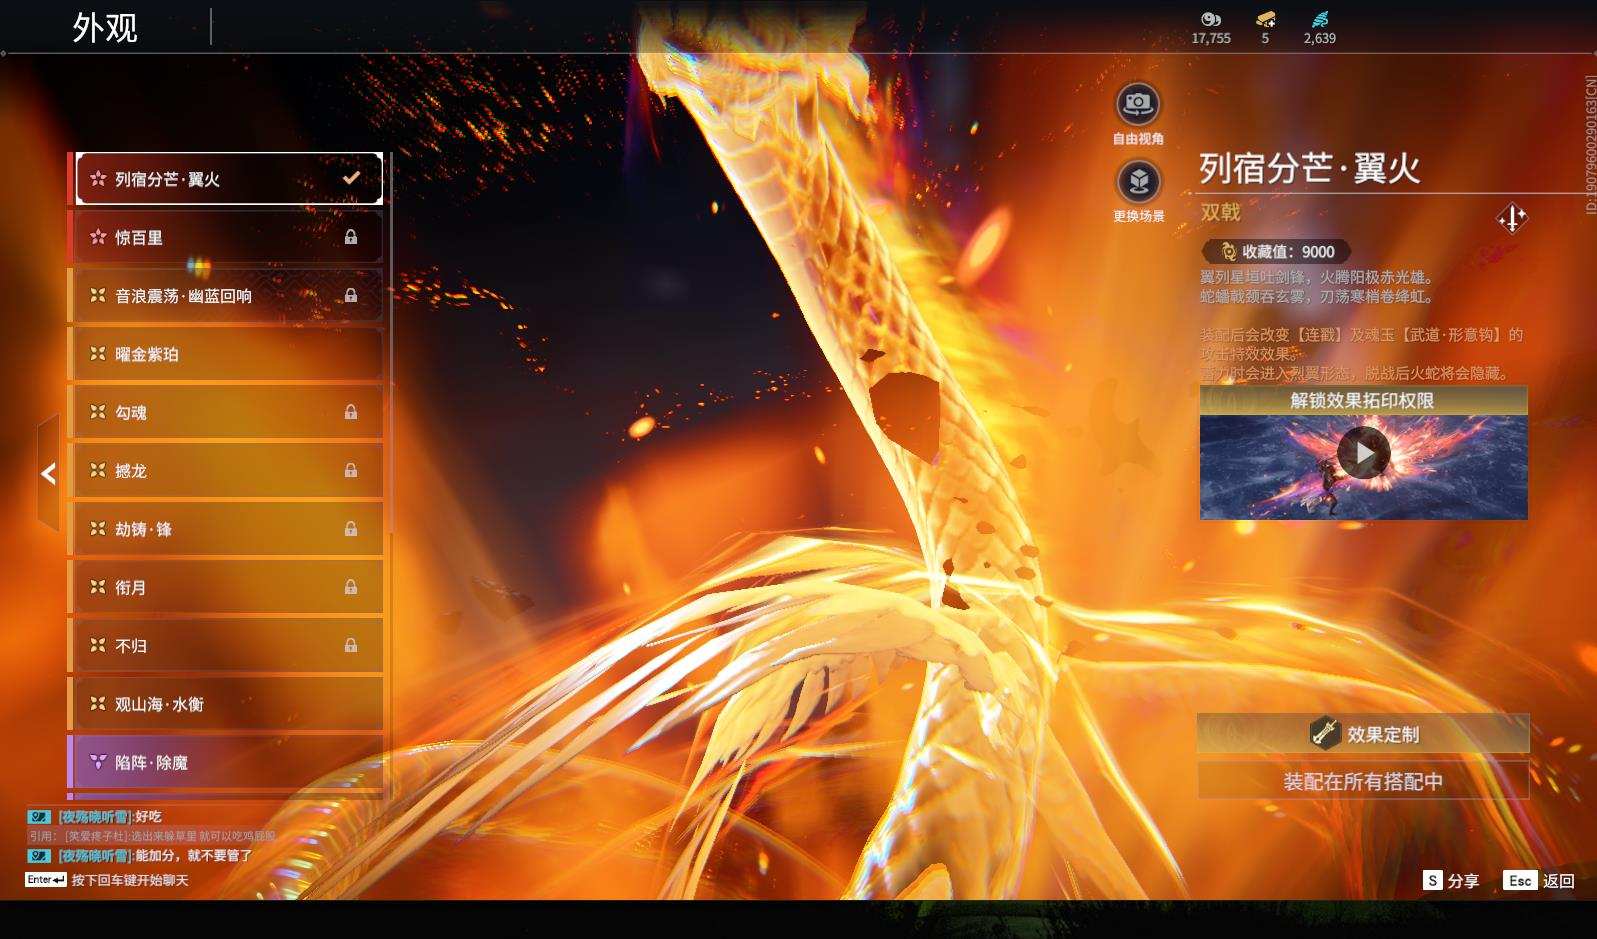Click the rarity icon on 音浪震荡·幽蓝回响

click(x=98, y=295)
